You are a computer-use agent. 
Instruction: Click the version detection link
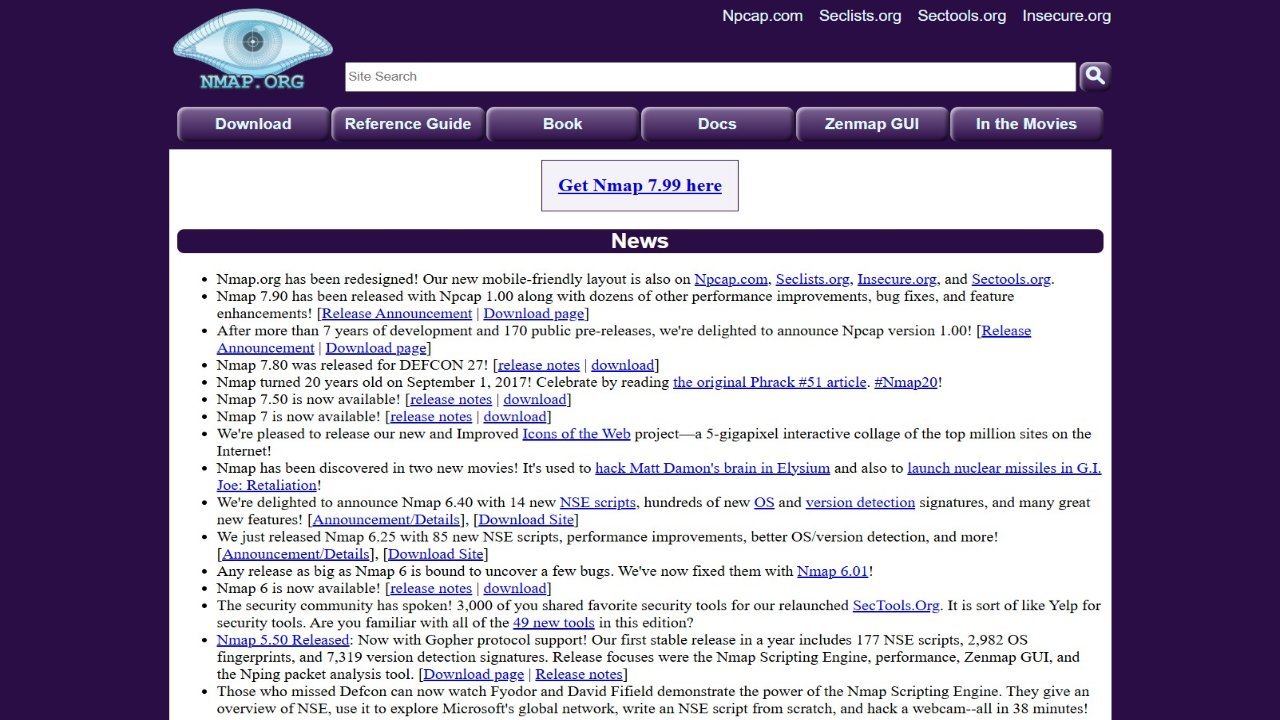tap(860, 502)
